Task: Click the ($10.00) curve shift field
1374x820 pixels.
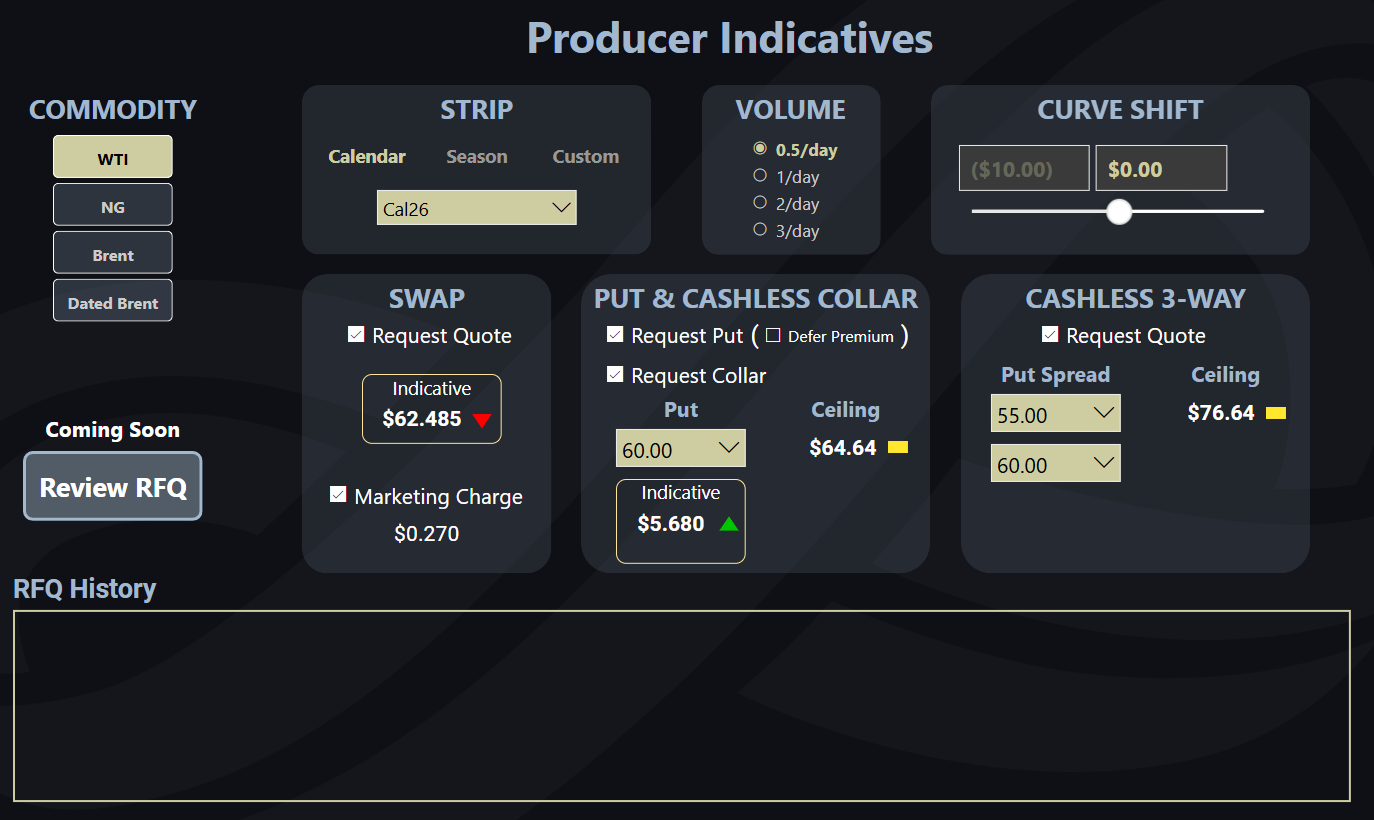Action: tap(1024, 168)
